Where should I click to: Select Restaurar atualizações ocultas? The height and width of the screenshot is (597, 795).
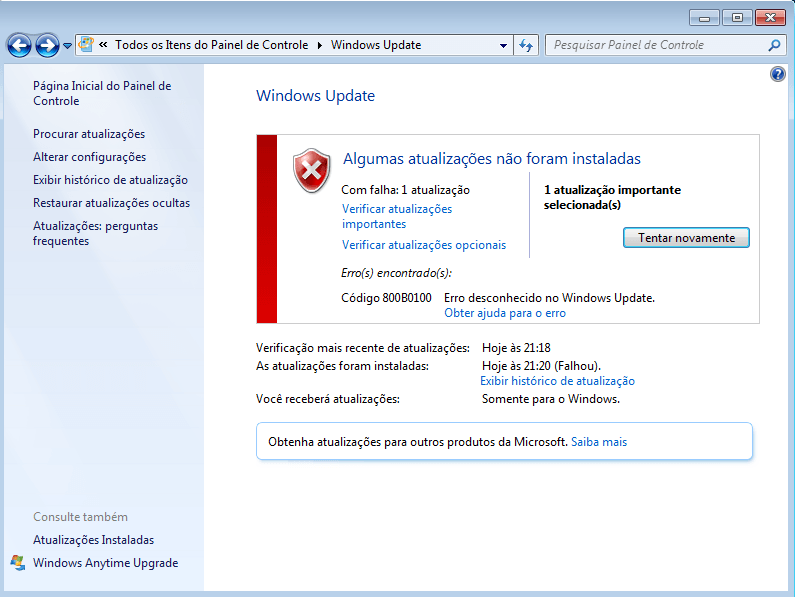(x=111, y=203)
